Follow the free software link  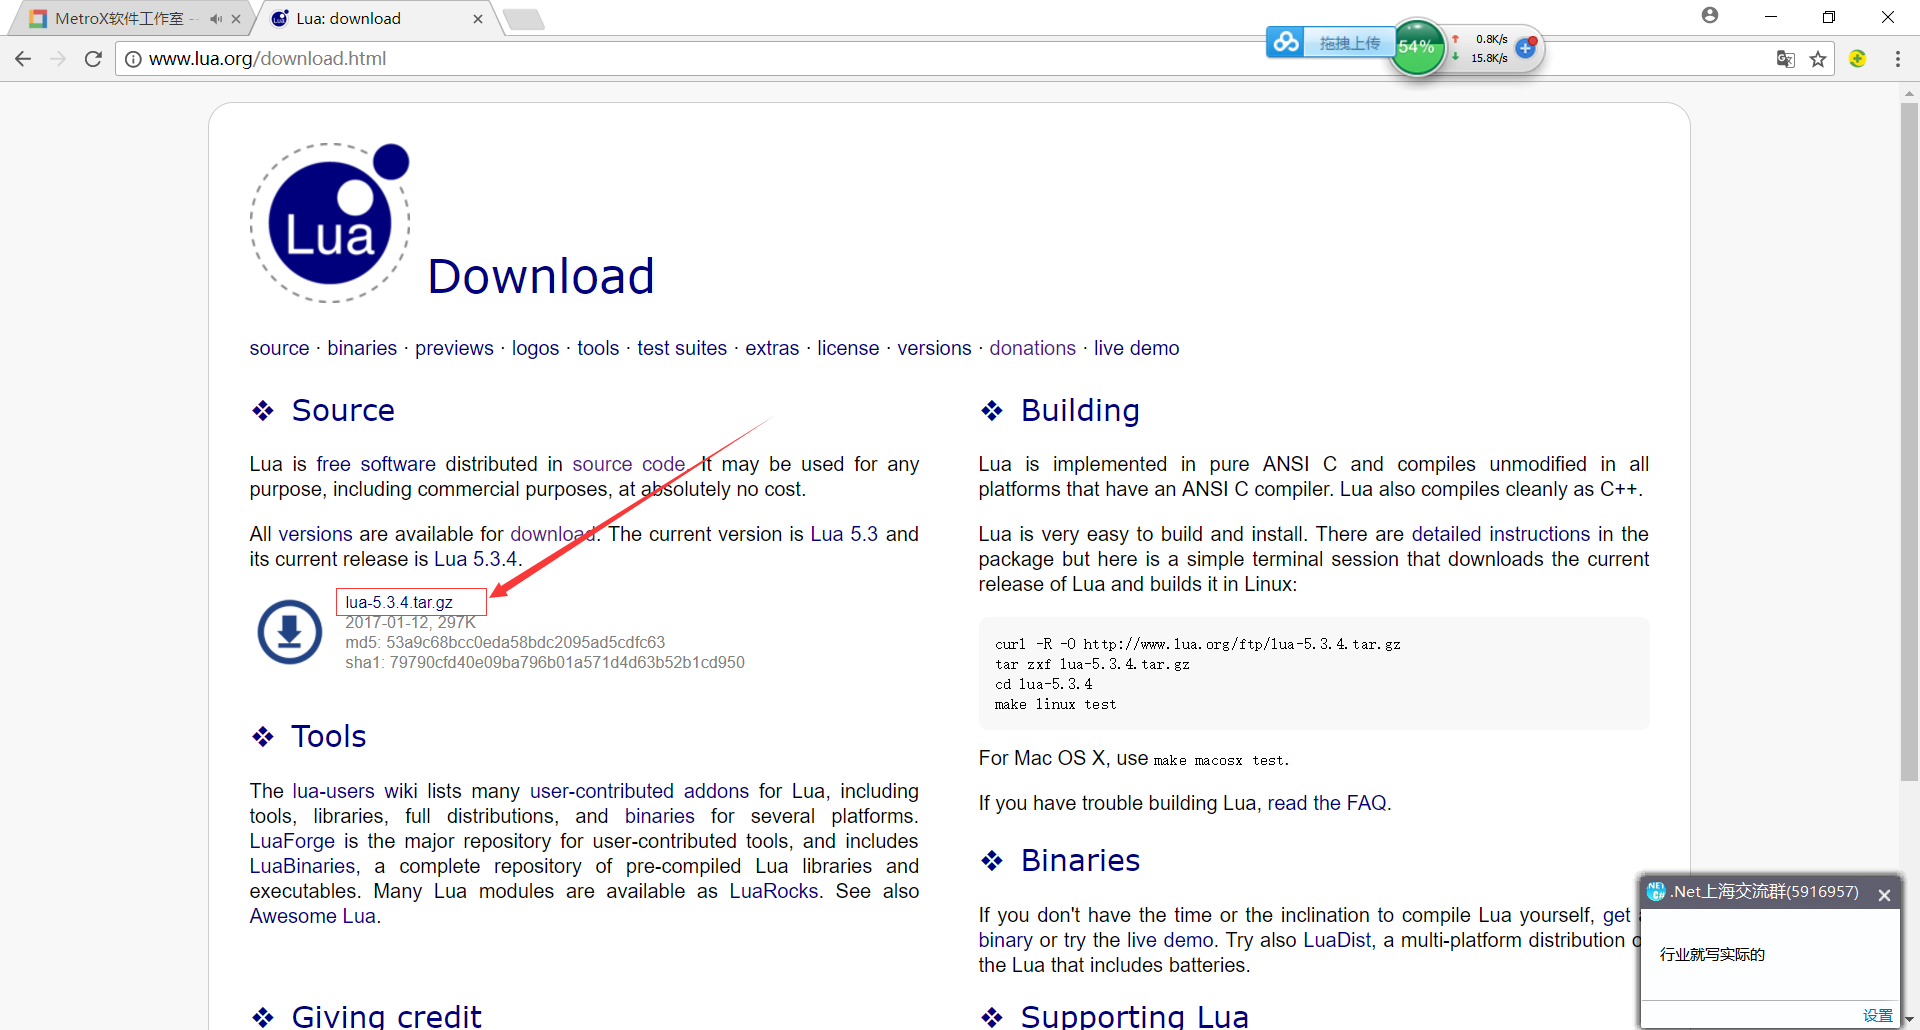click(x=376, y=464)
